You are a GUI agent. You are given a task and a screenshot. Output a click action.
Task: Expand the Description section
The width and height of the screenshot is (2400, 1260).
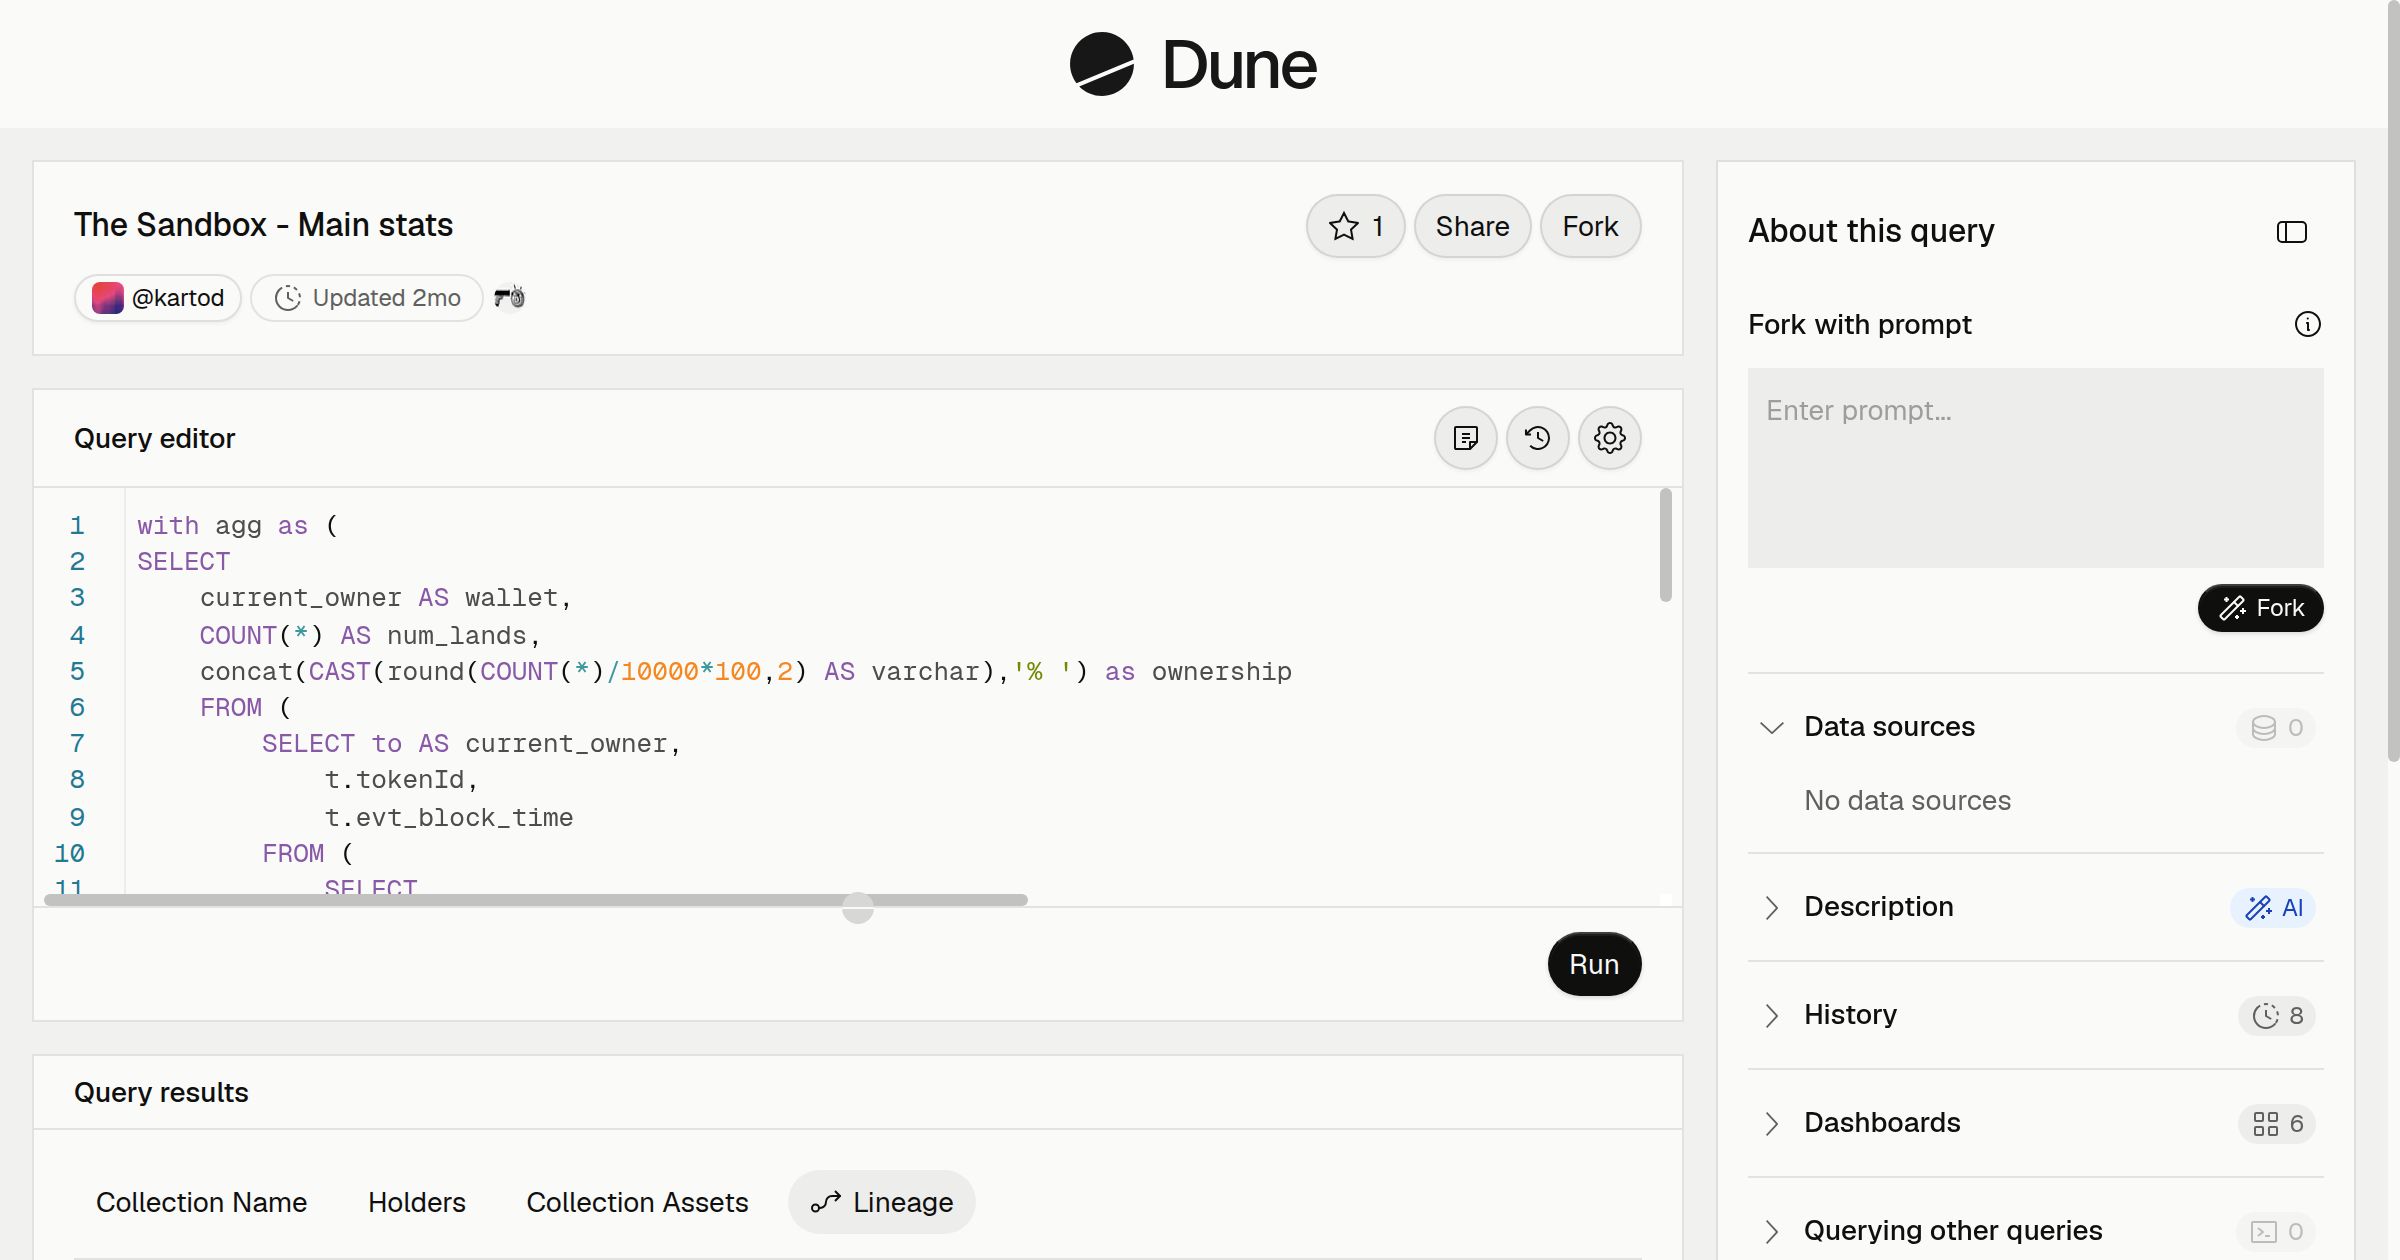click(1771, 907)
